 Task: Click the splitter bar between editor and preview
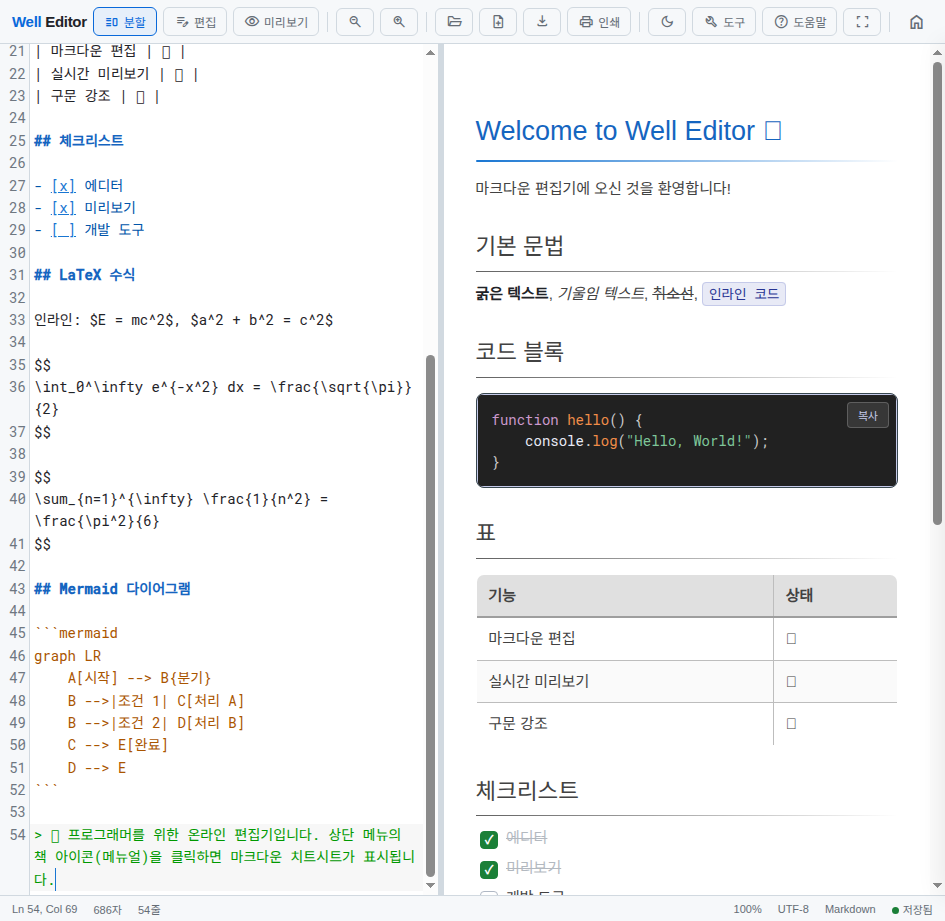tap(441, 469)
